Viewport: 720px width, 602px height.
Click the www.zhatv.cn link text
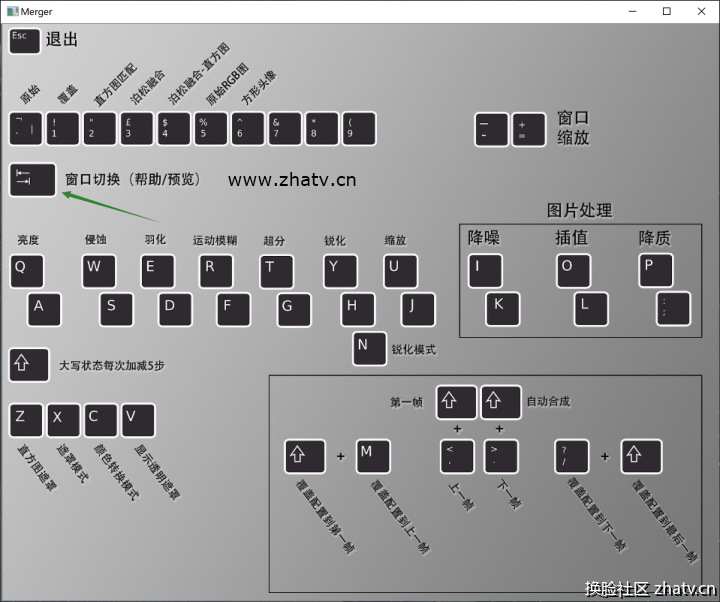click(x=292, y=180)
